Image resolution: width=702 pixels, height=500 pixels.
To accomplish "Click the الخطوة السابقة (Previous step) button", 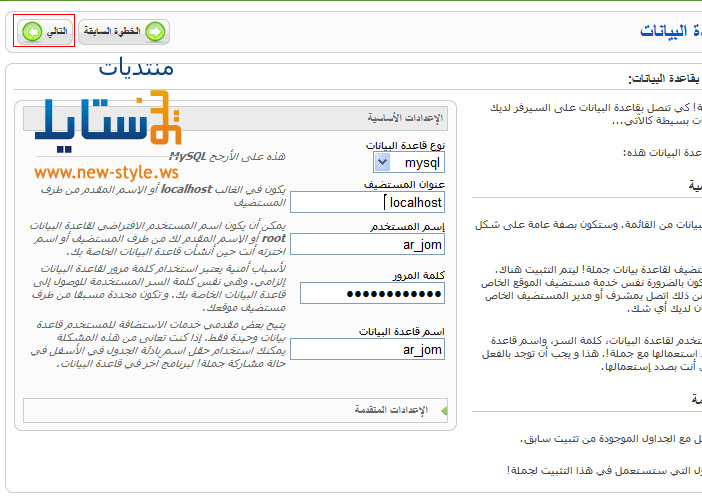I will [124, 32].
